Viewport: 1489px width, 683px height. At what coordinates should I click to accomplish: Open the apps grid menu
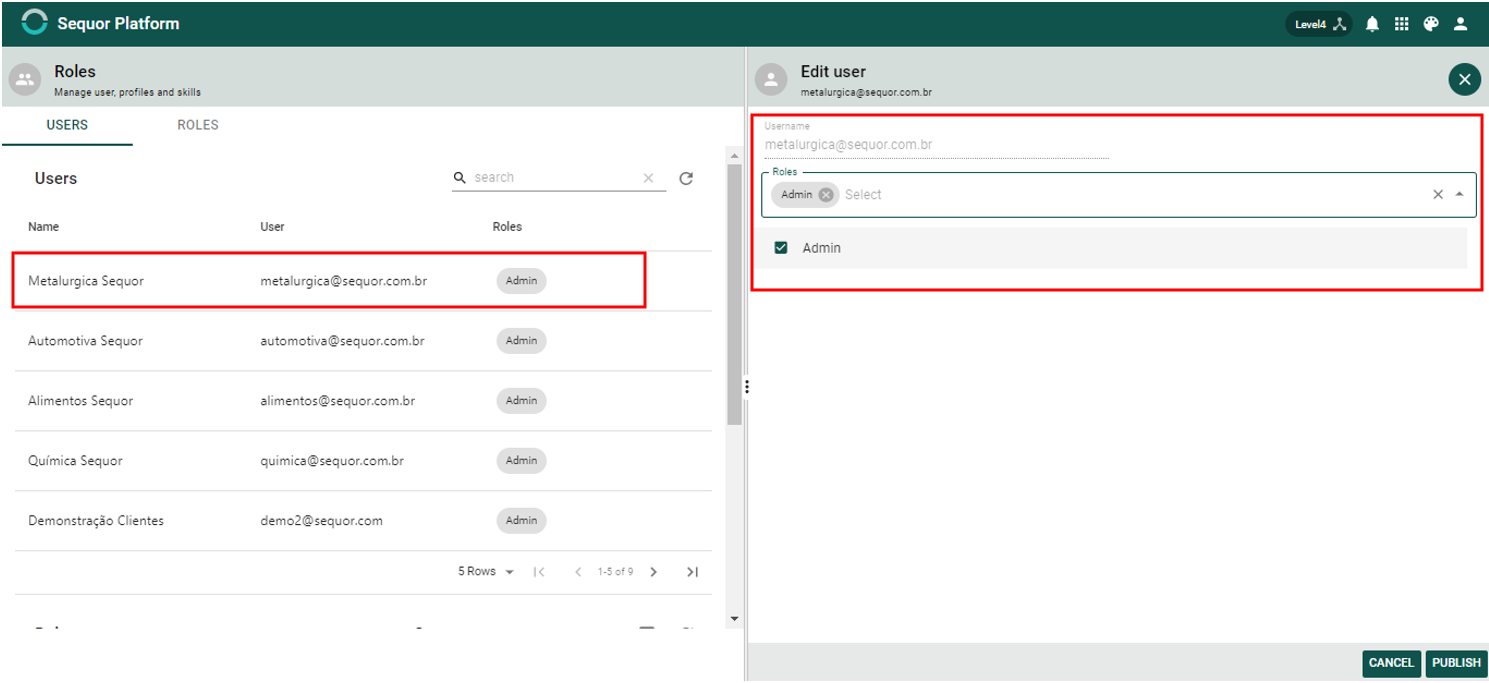[x=1401, y=24]
